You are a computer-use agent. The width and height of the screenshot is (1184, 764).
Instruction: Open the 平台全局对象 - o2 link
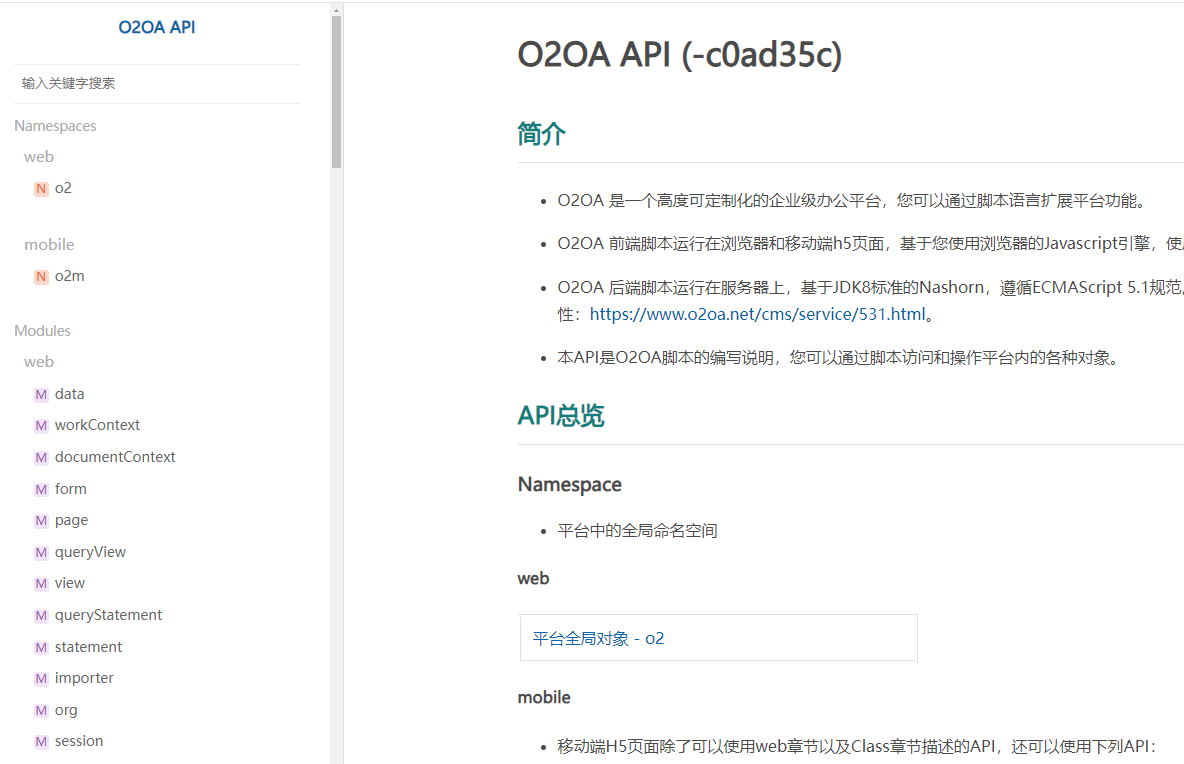(x=599, y=639)
